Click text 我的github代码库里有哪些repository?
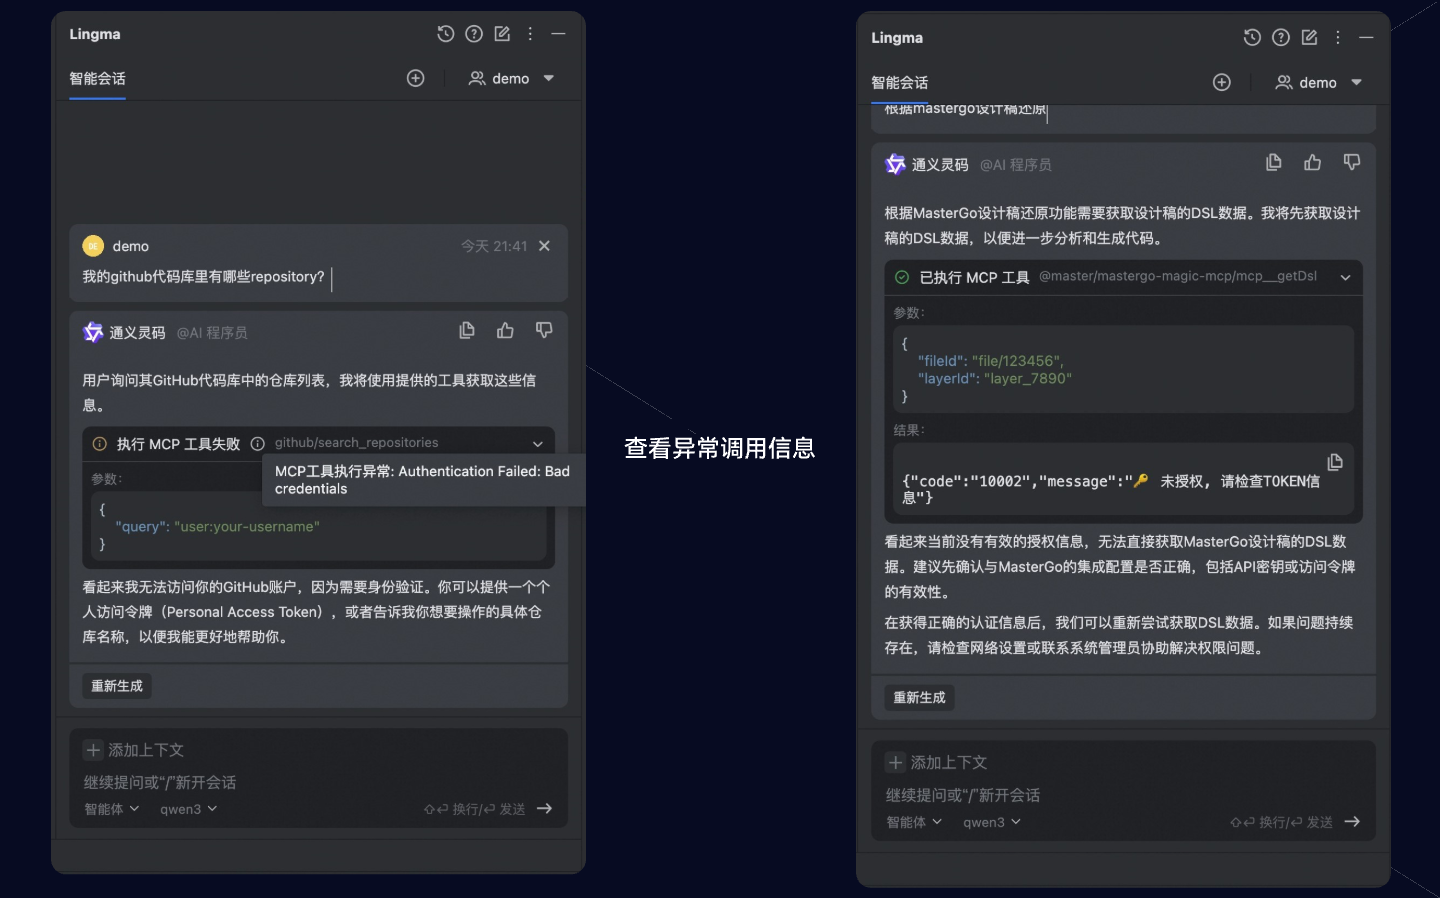The height and width of the screenshot is (898, 1440). tap(203, 277)
